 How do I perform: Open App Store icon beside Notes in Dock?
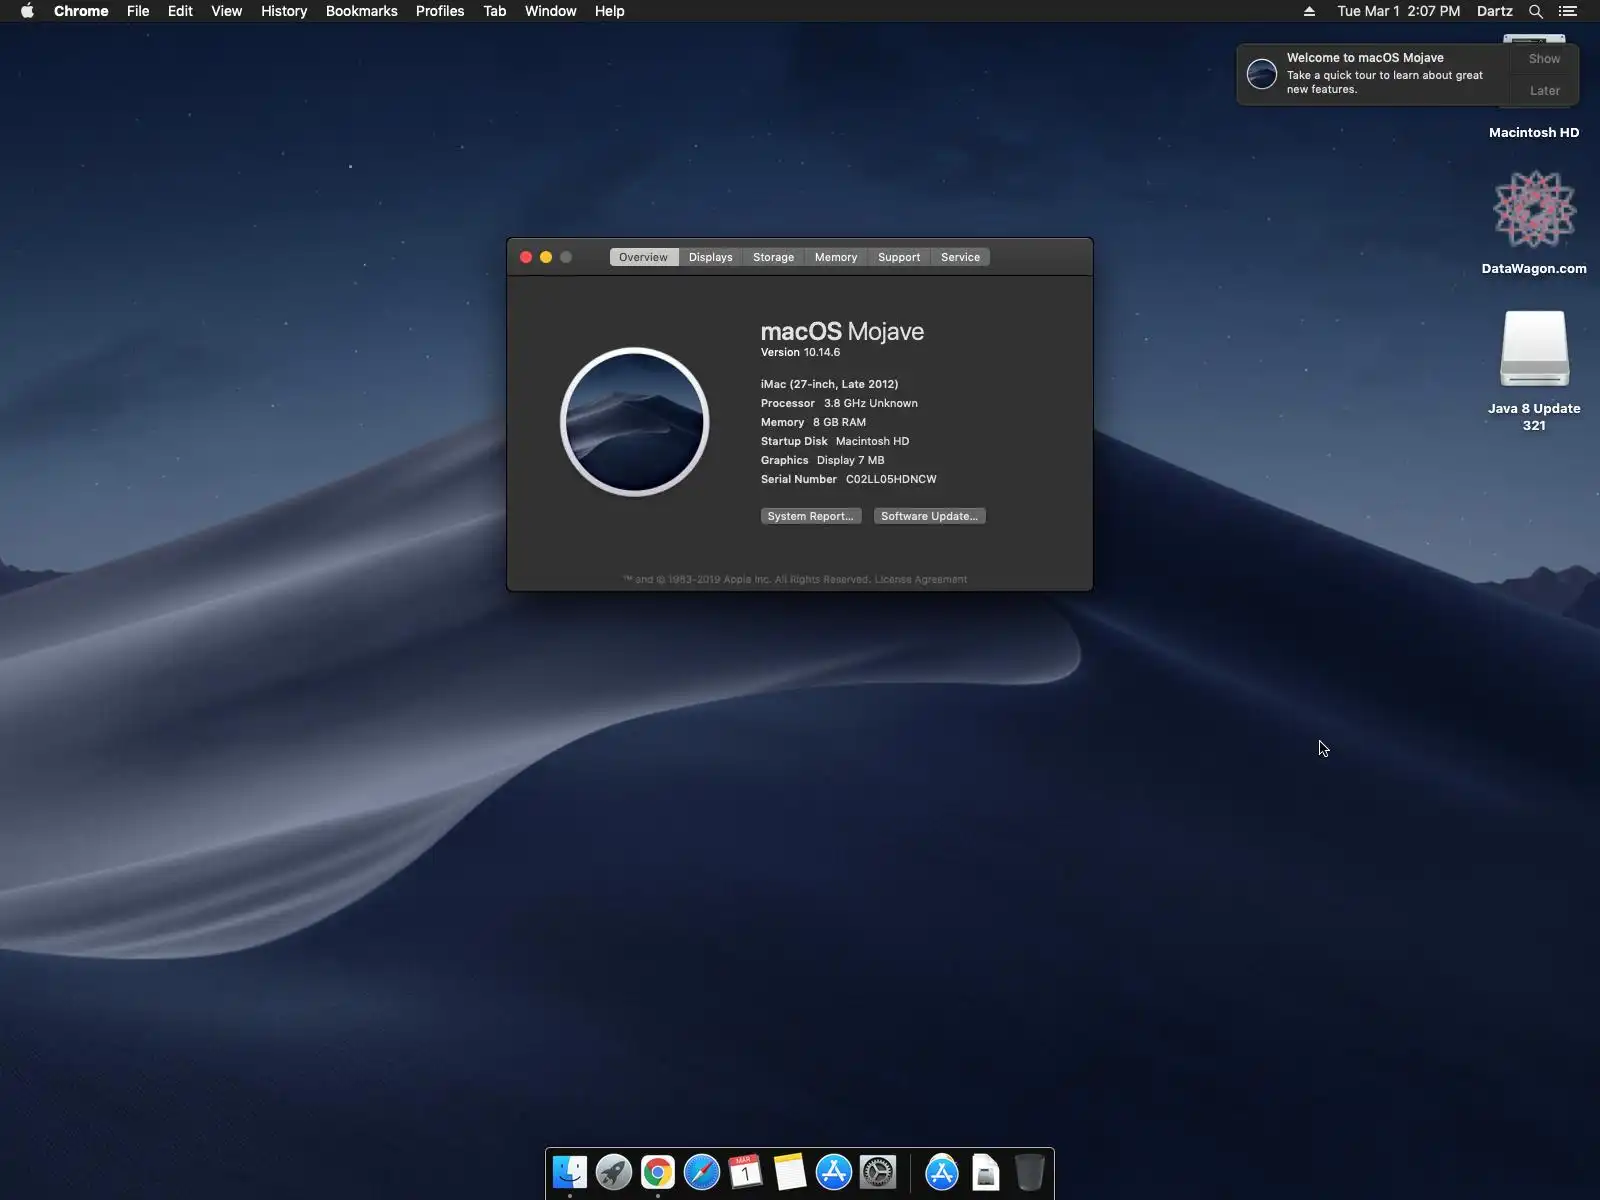(834, 1172)
